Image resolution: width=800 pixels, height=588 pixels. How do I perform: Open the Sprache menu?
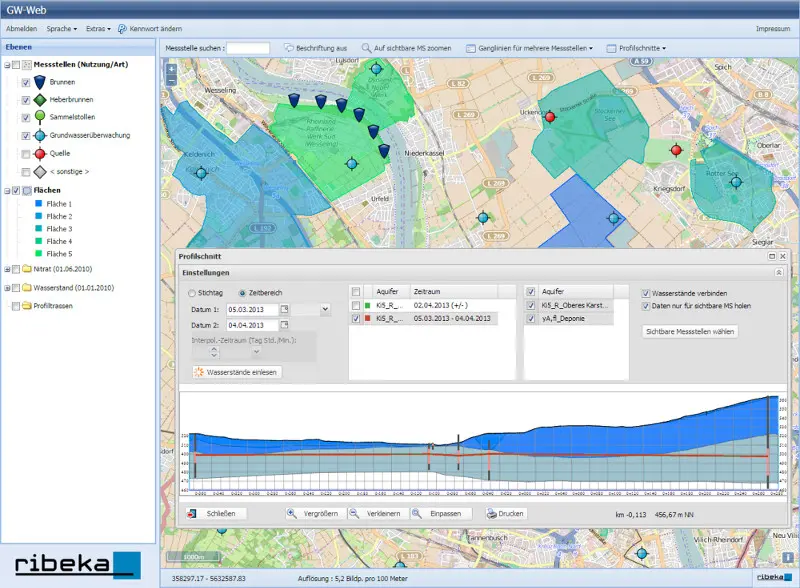62,29
